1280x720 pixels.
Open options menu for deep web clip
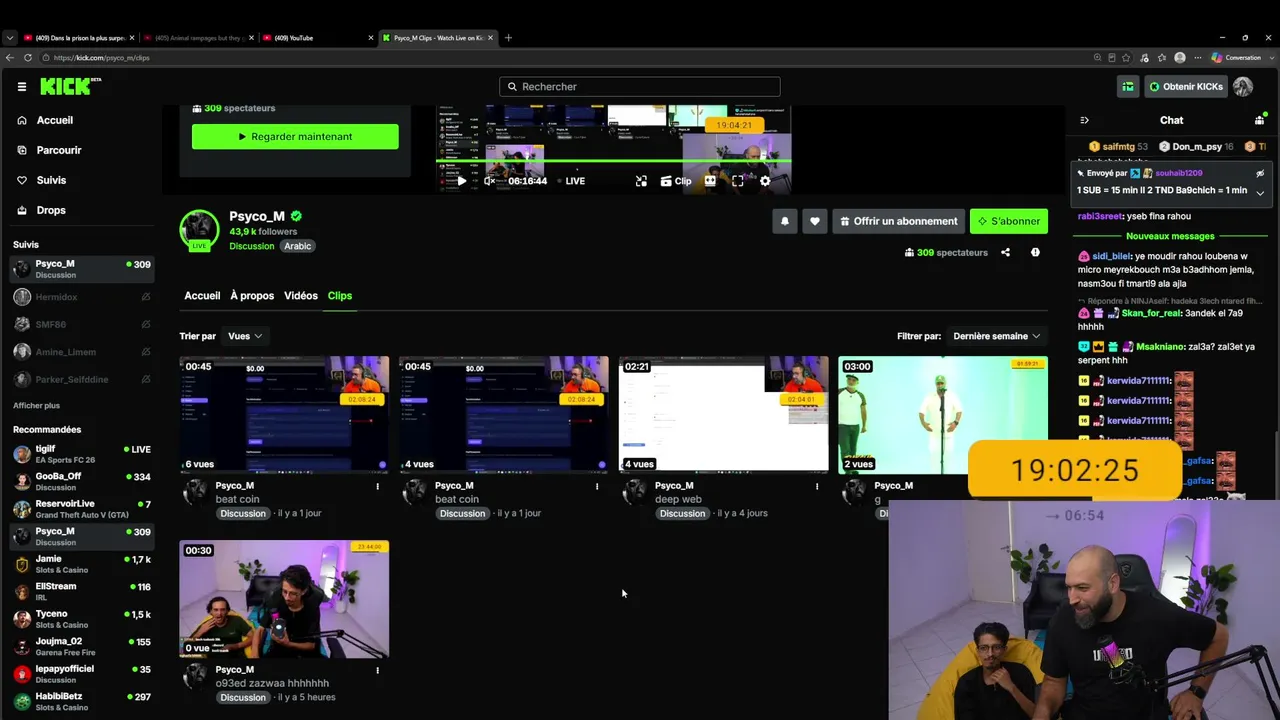point(817,487)
